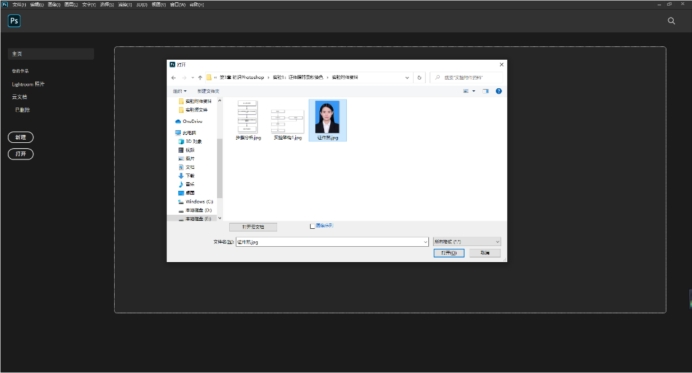Open 已删除 (Deleted) in sidebar

[x=22, y=110]
